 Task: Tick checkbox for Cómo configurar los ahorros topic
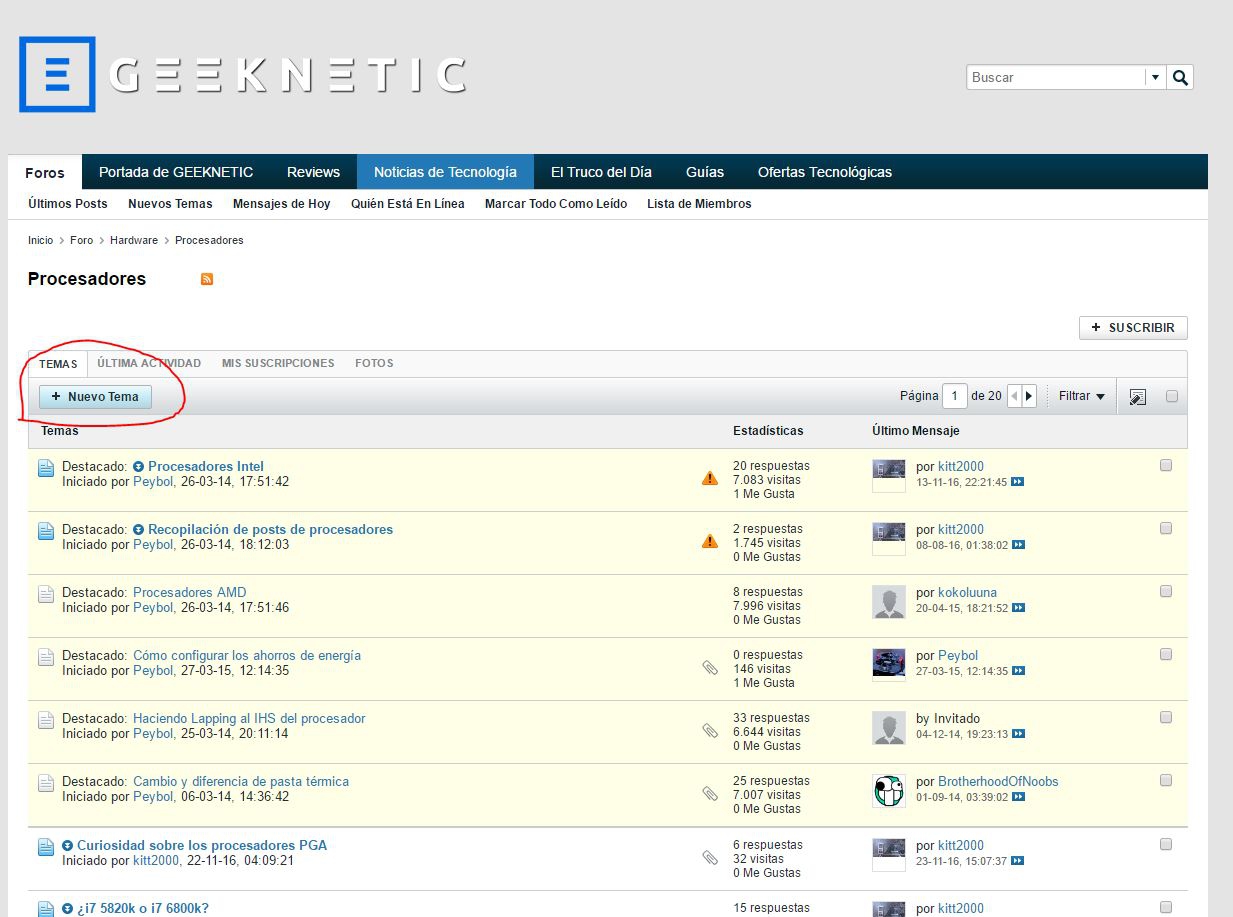(1166, 654)
